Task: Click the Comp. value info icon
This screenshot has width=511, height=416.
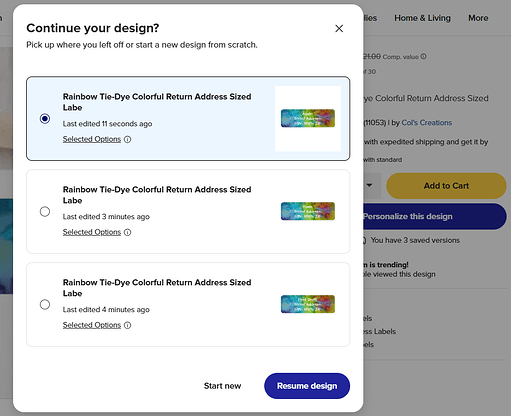Action: (x=423, y=56)
